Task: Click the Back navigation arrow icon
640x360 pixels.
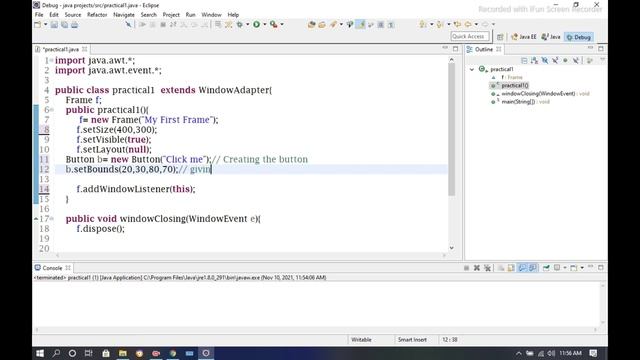Action: (x=468, y=25)
